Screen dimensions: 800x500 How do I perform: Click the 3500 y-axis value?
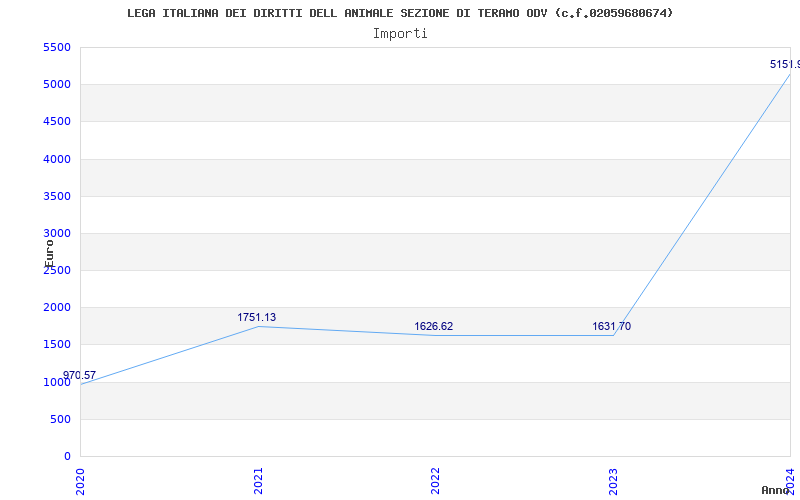57,196
